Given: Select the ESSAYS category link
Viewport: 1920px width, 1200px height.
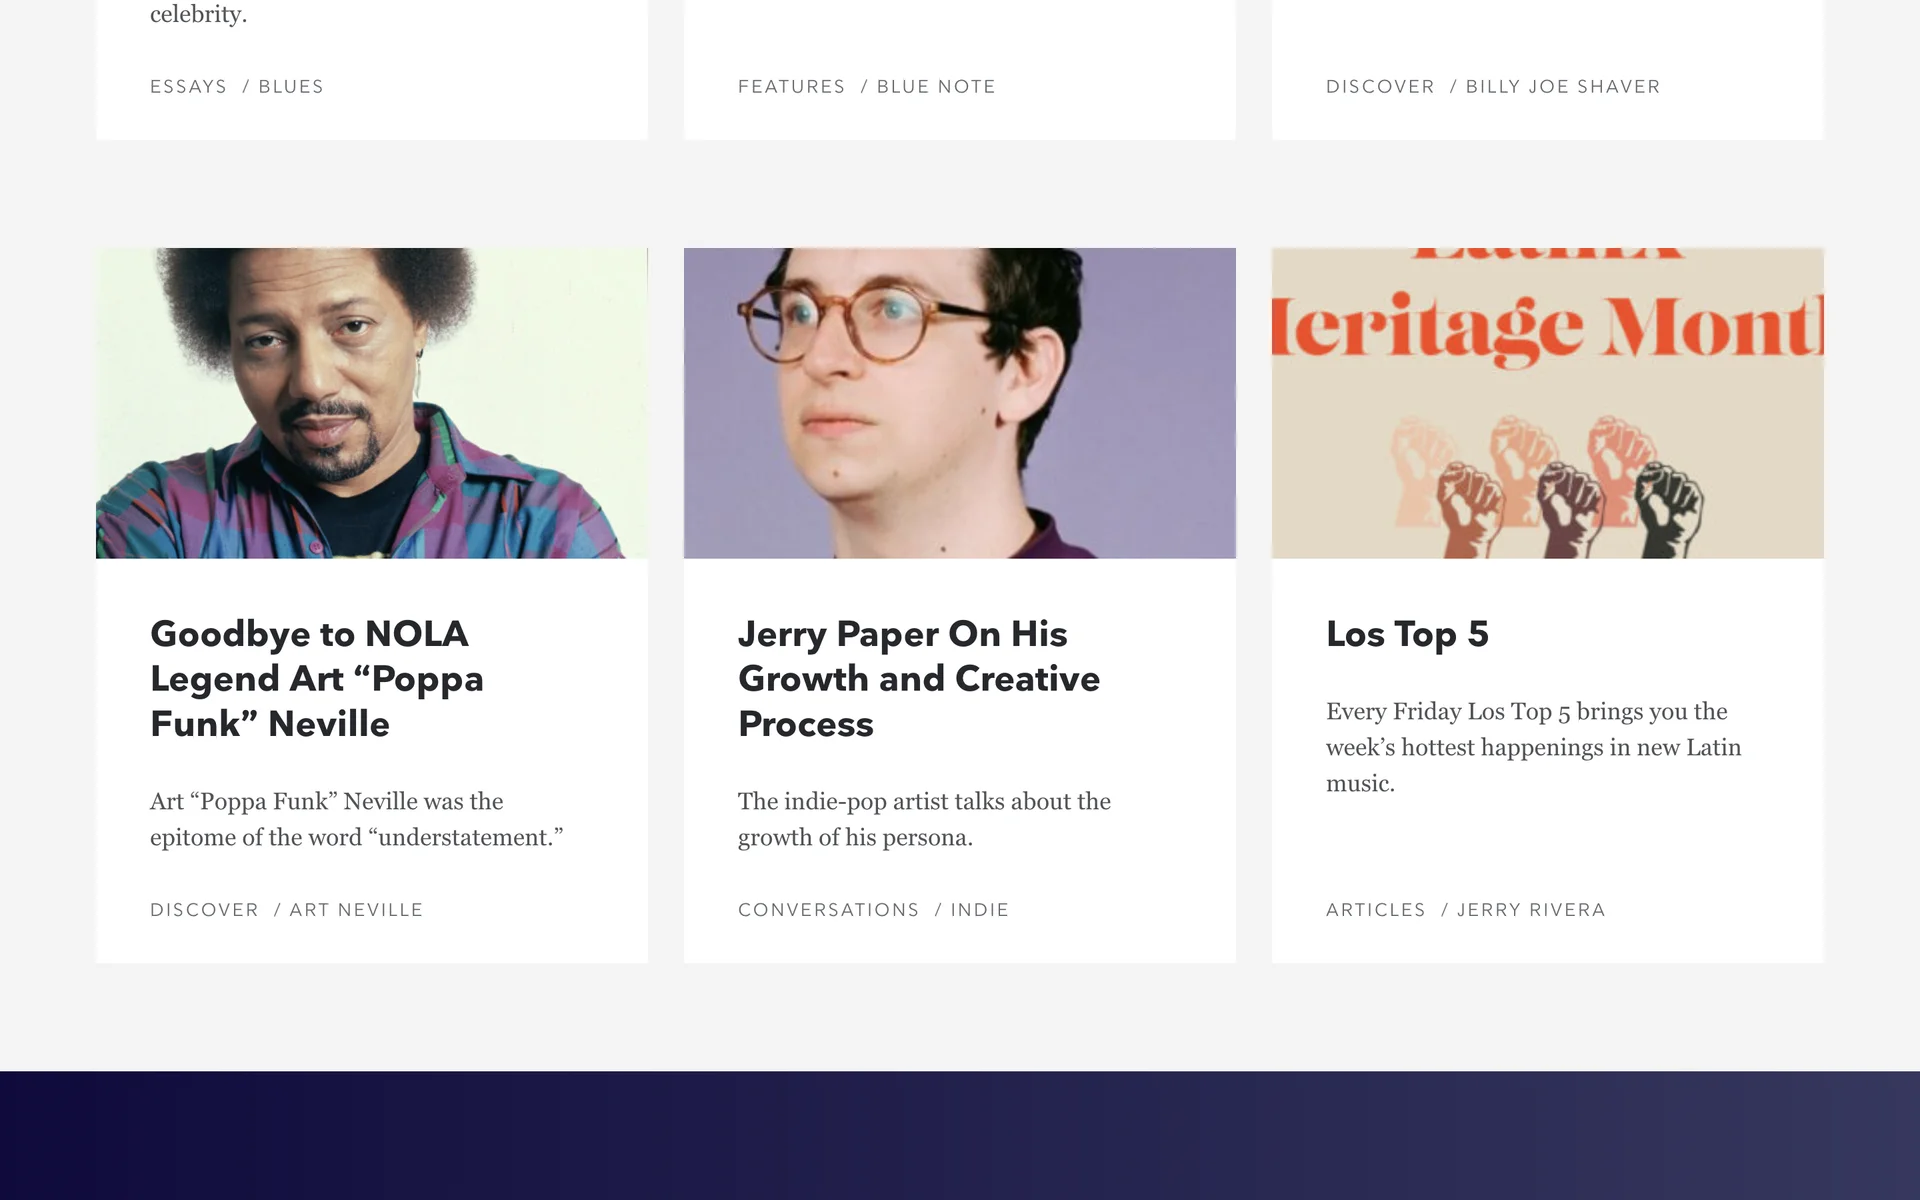Looking at the screenshot, I should (188, 87).
